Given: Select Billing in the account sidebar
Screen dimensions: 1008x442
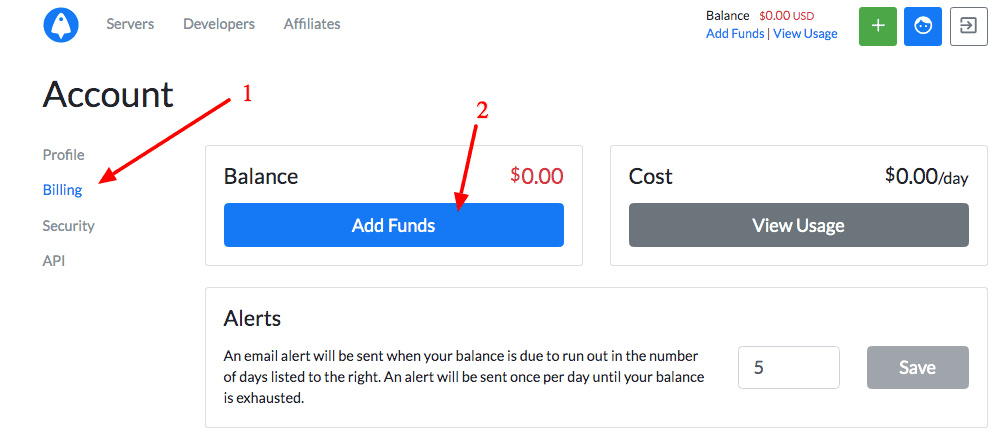Looking at the screenshot, I should 62,190.
